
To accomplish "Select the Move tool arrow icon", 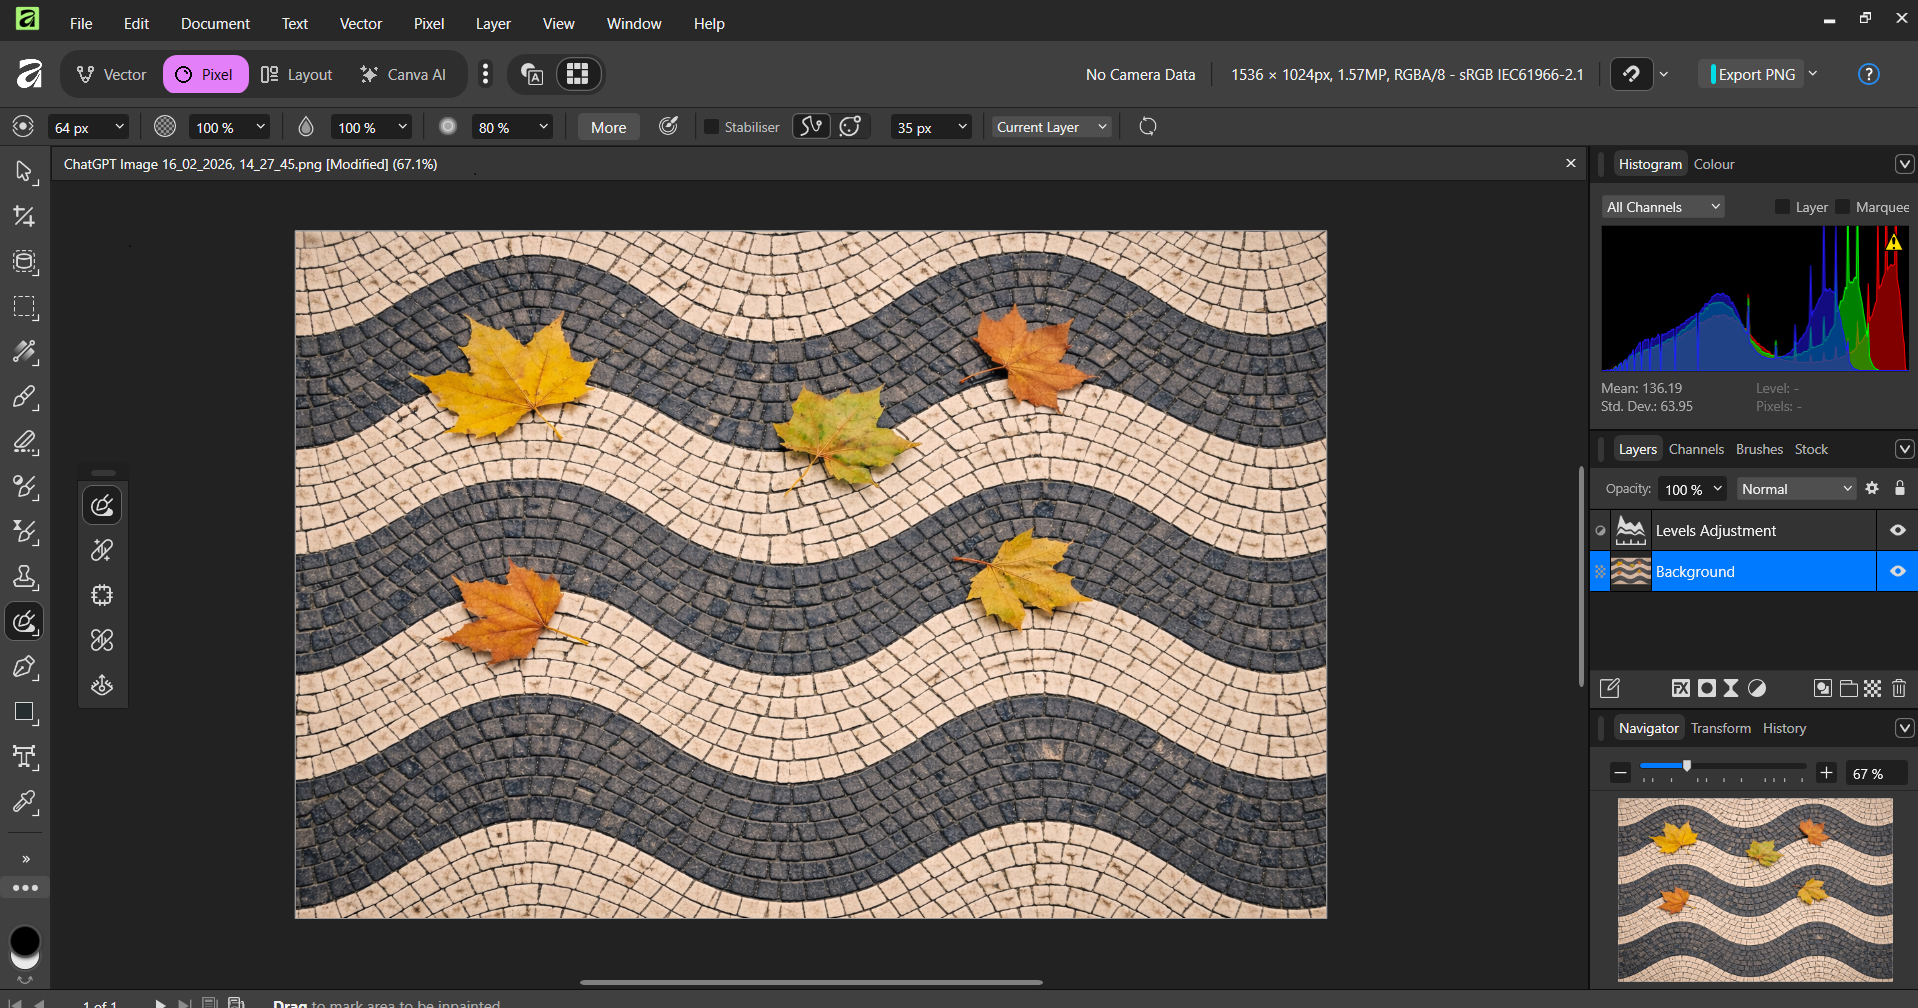I will tap(24, 172).
